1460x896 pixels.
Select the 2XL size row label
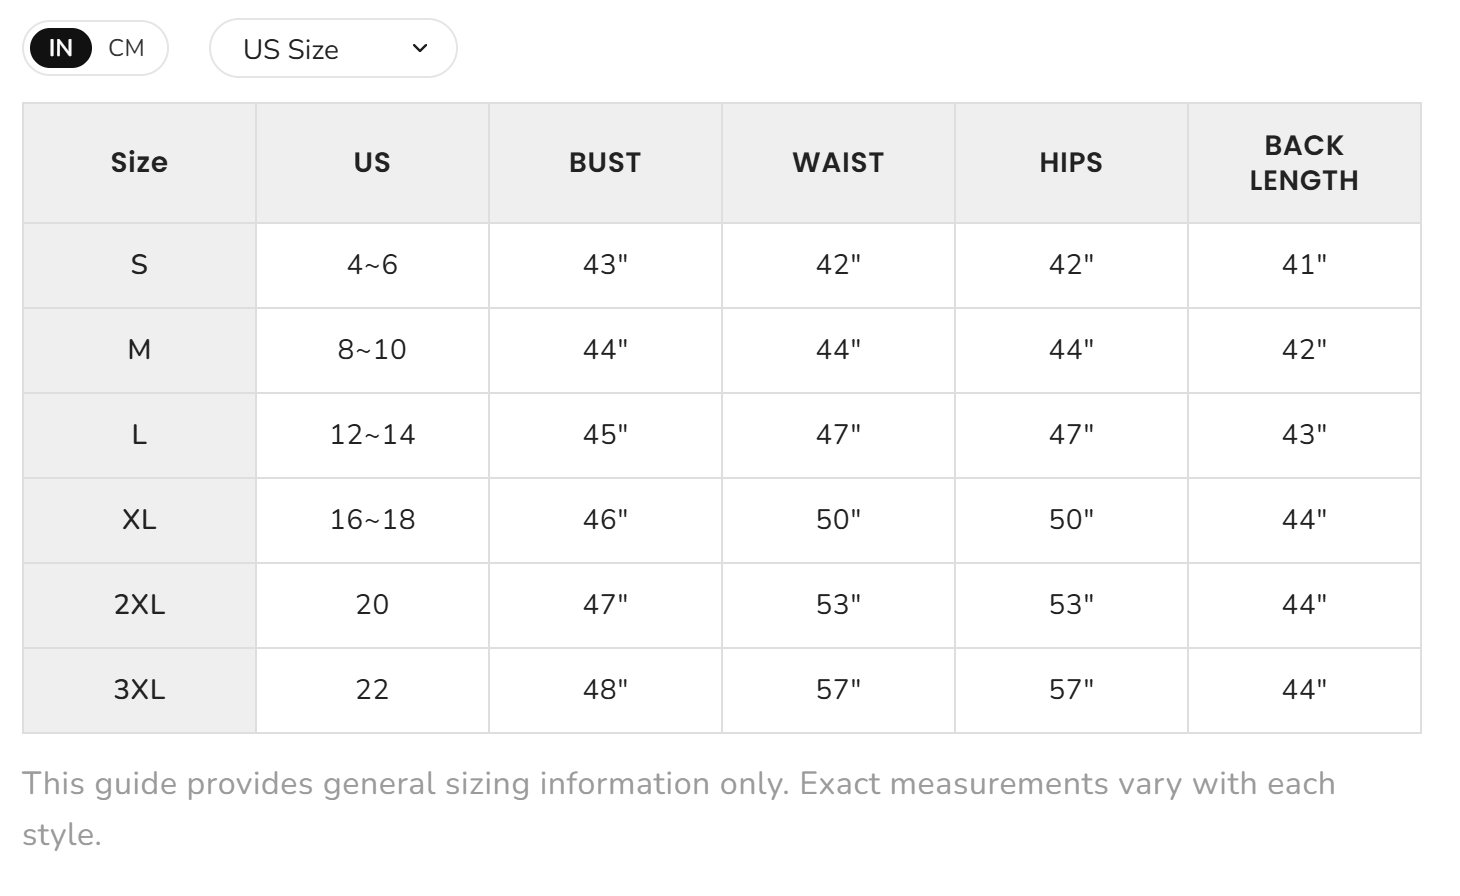(x=139, y=605)
